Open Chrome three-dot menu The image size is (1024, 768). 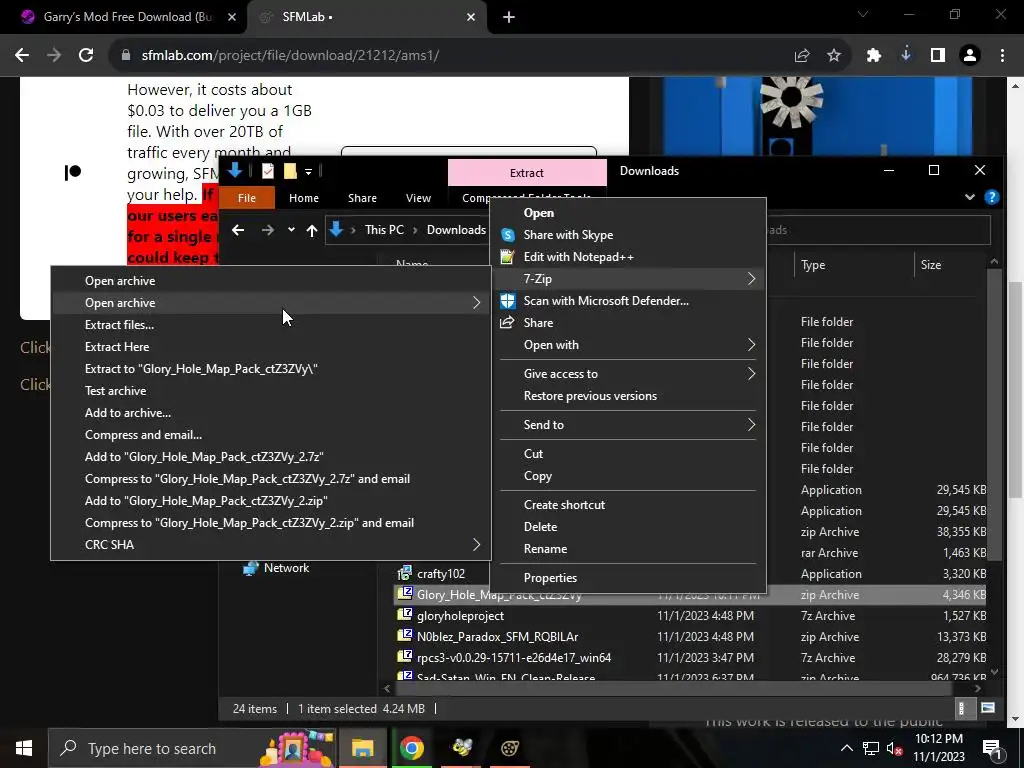(x=1002, y=56)
